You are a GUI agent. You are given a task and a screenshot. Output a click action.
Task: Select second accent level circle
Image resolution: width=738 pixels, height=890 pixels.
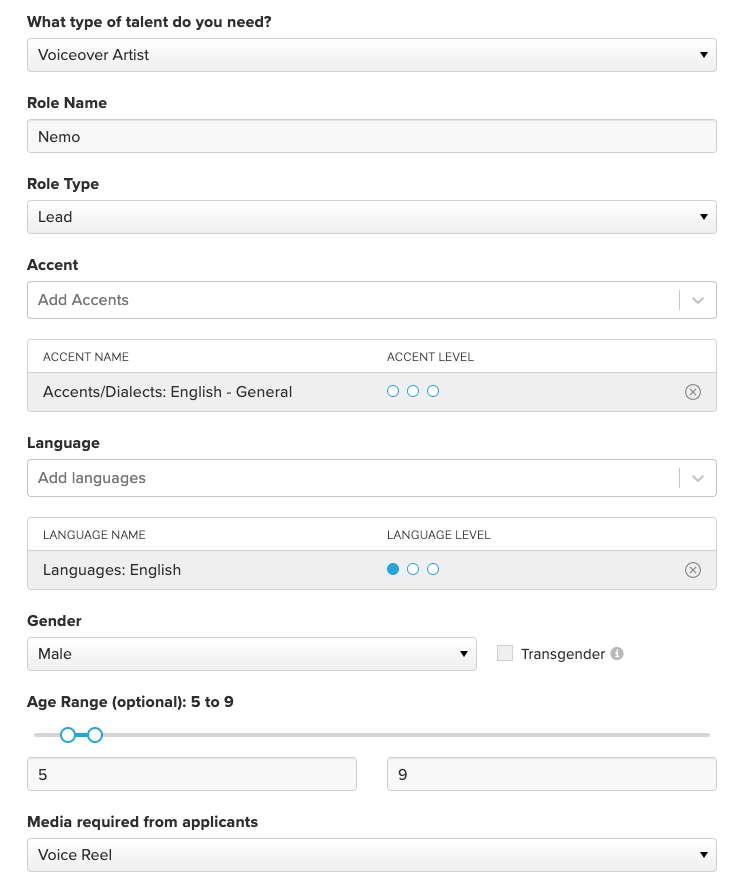tap(413, 391)
